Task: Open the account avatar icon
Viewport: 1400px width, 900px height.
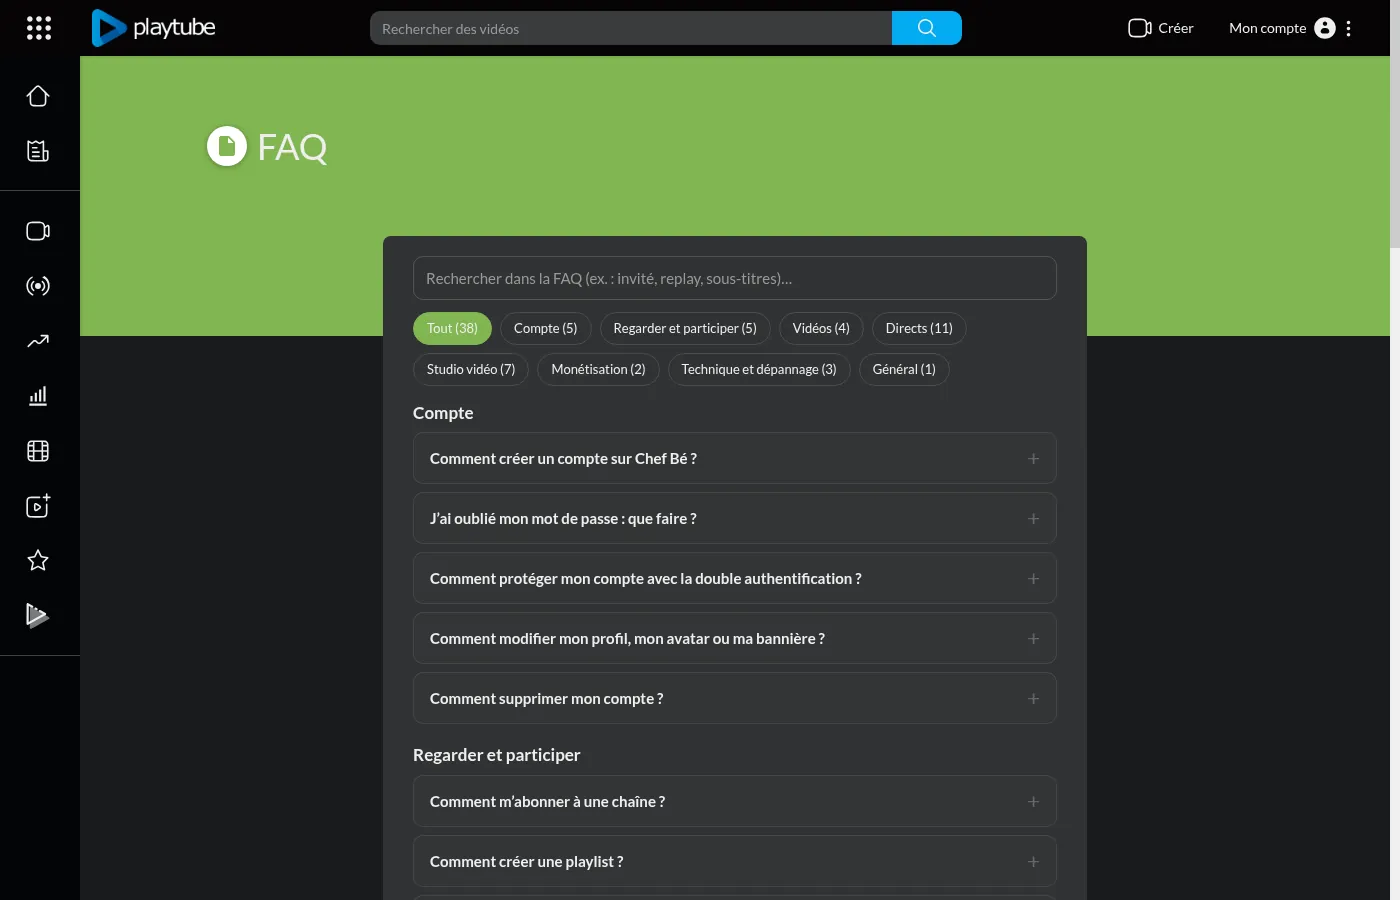Action: (x=1325, y=28)
